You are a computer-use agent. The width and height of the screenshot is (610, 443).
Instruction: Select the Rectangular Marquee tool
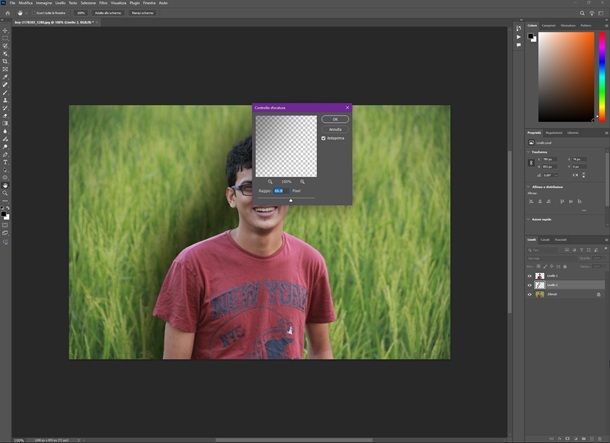[x=5, y=38]
